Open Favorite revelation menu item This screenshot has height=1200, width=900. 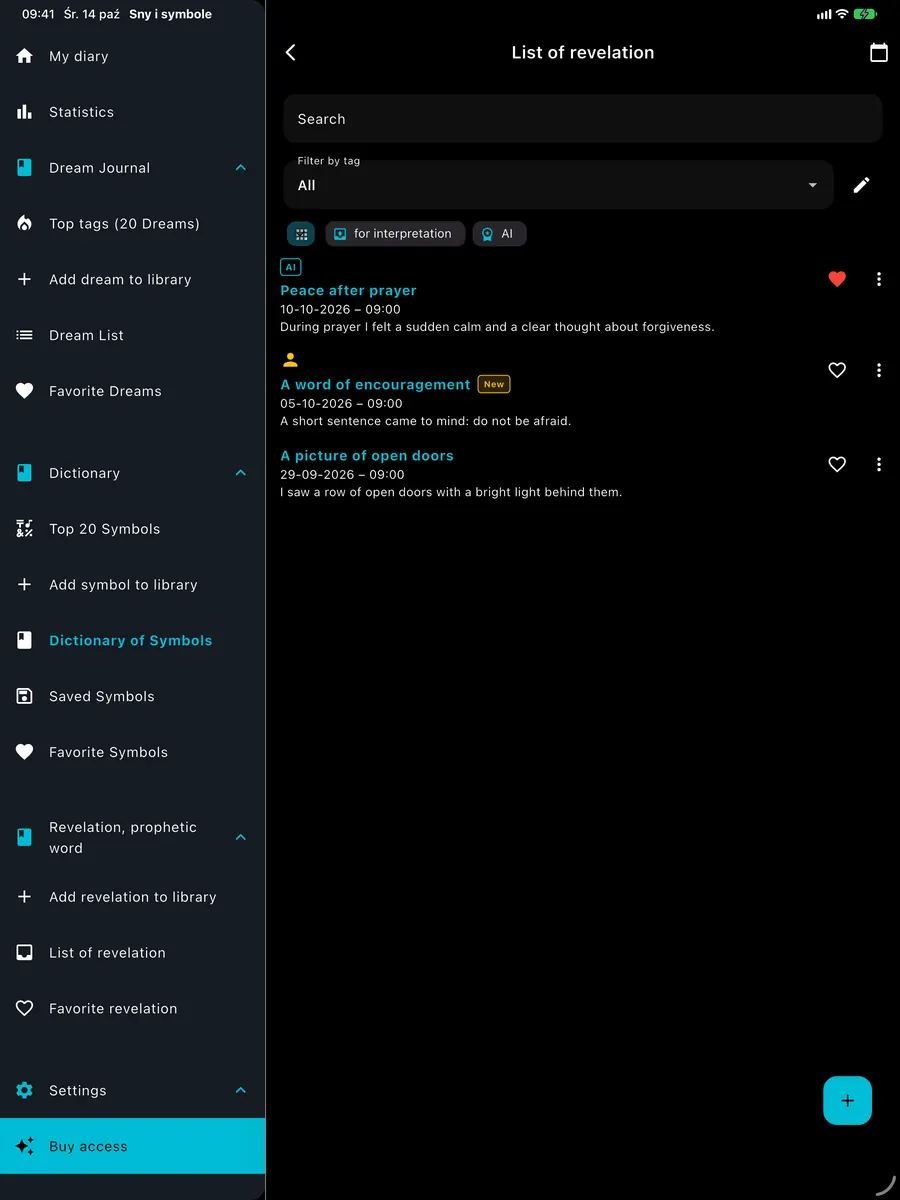[113, 1009]
